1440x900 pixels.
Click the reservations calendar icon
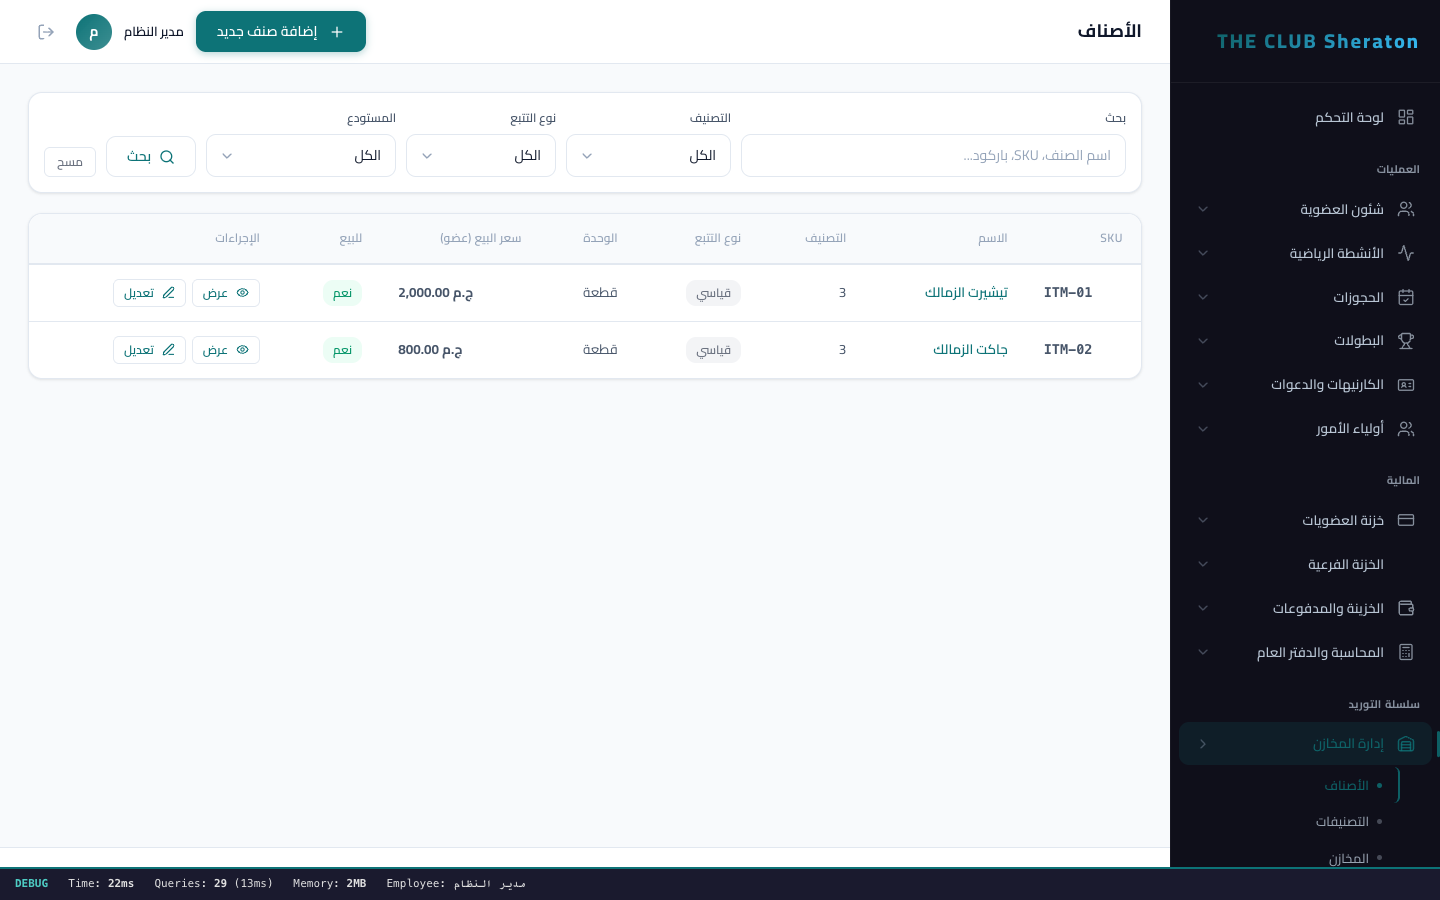1406,297
